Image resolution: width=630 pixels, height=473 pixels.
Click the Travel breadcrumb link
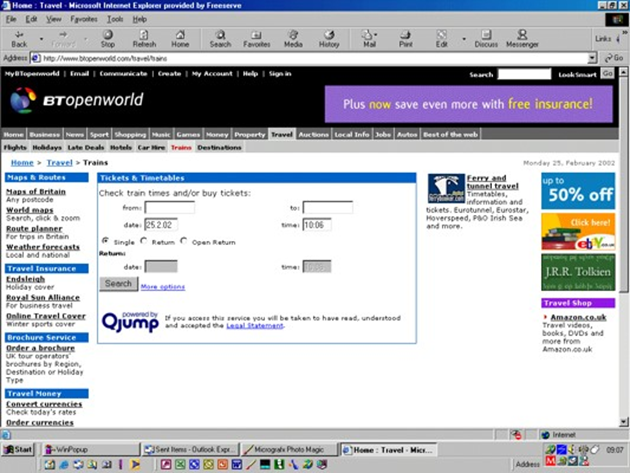tap(59, 162)
